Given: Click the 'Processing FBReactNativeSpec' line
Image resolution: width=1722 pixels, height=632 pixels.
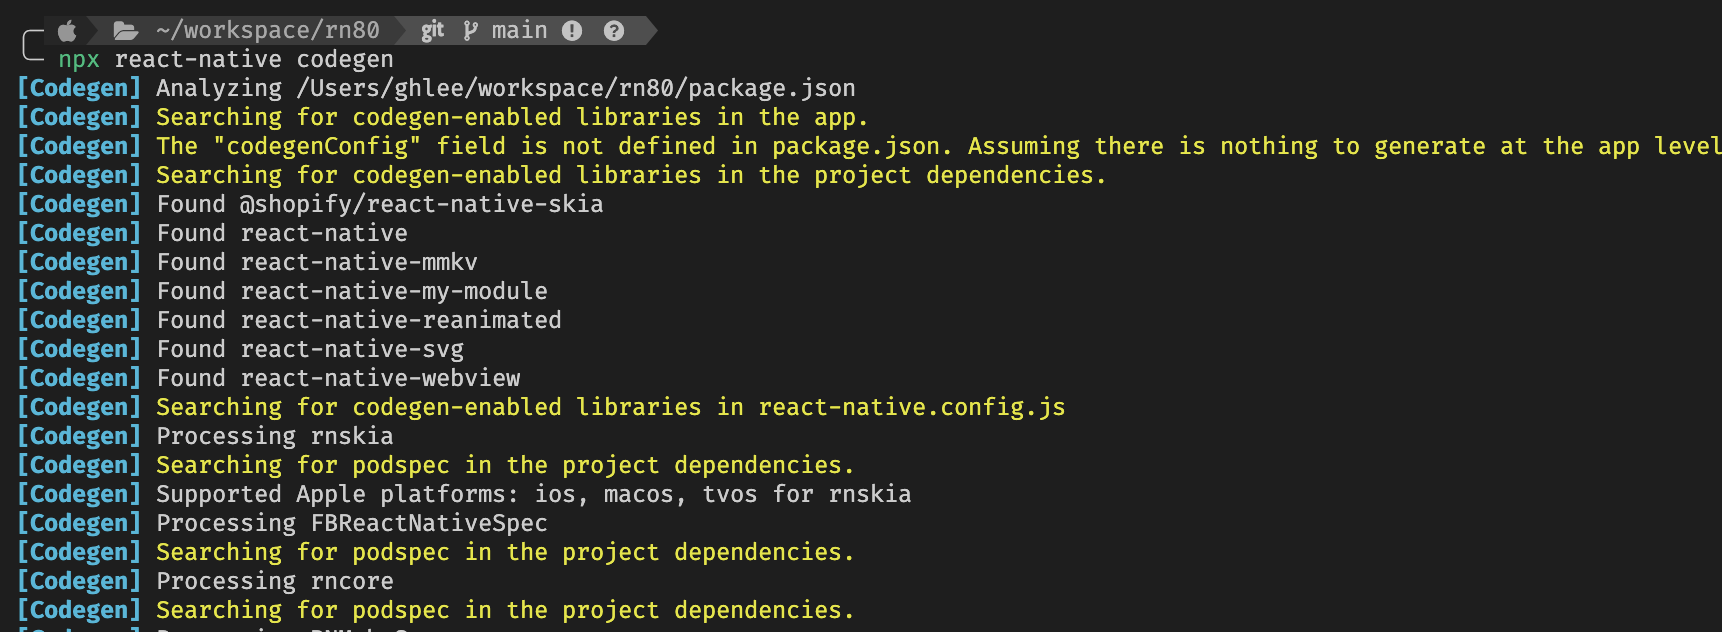Looking at the screenshot, I should point(352,524).
